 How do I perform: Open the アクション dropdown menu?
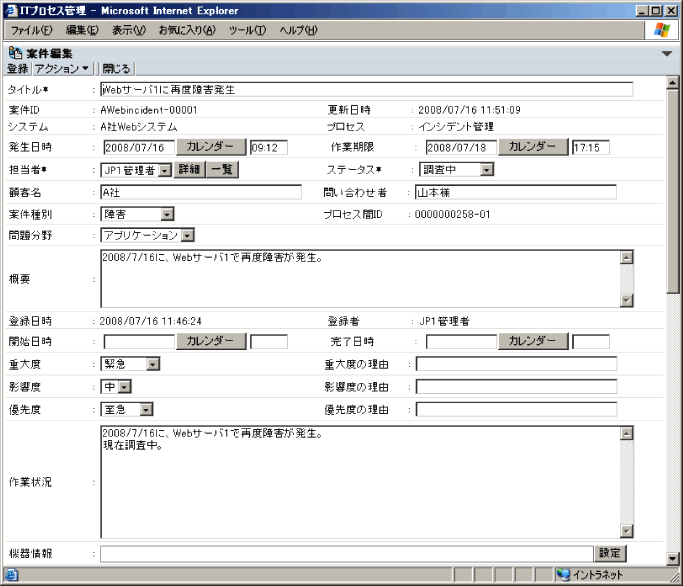point(61,69)
